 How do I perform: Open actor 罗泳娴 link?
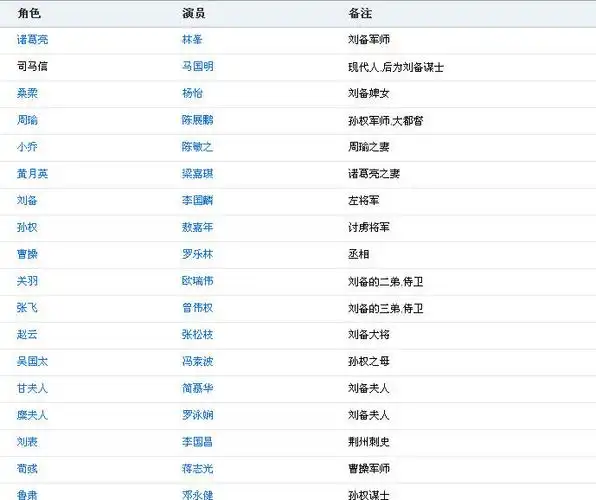[198, 415]
